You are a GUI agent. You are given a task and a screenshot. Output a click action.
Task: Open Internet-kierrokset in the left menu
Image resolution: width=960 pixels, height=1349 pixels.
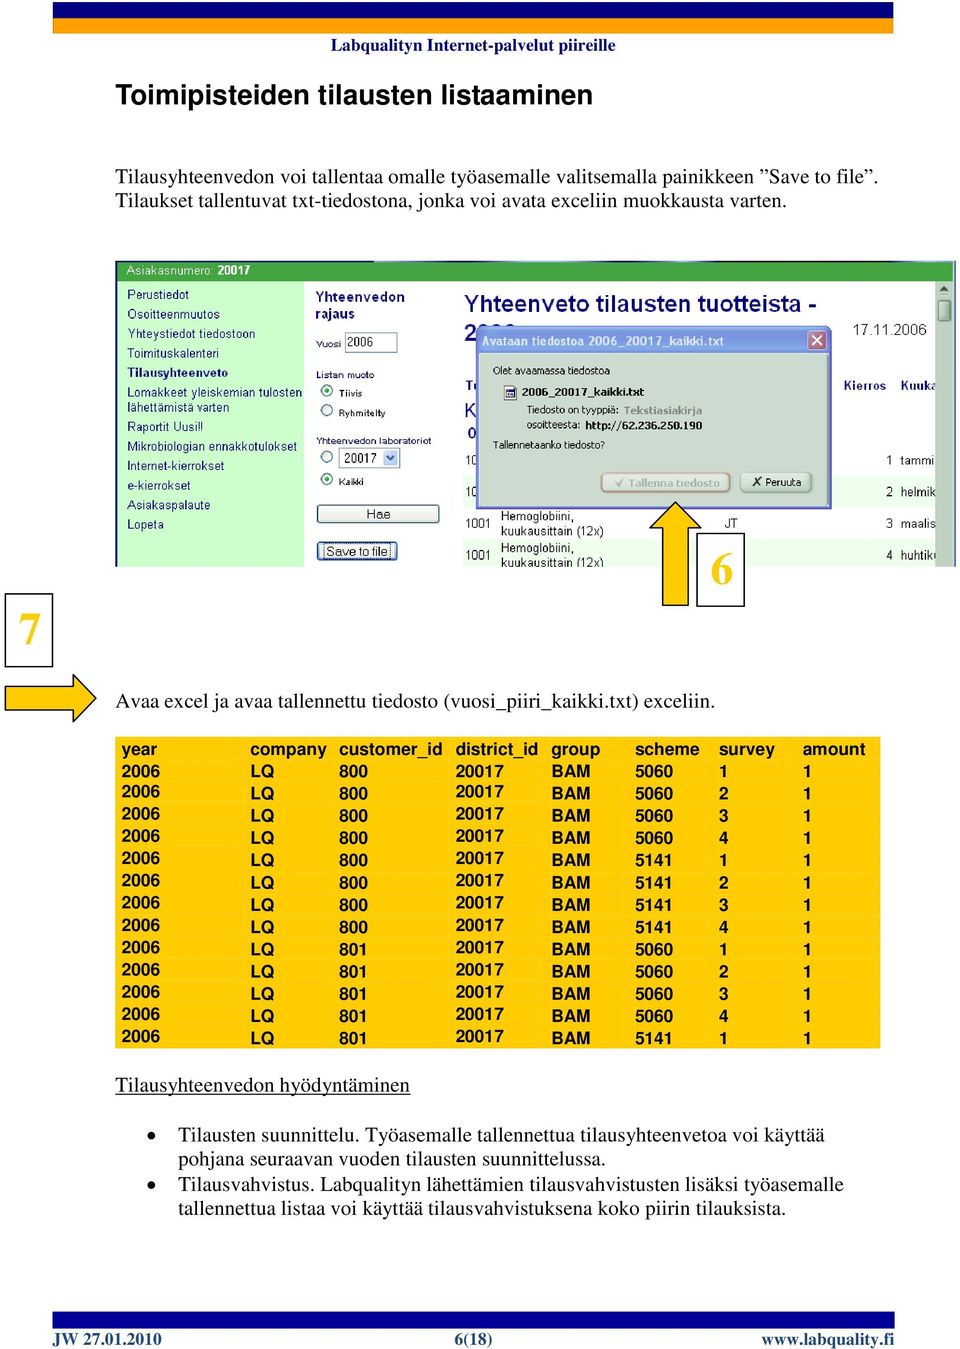(175, 466)
